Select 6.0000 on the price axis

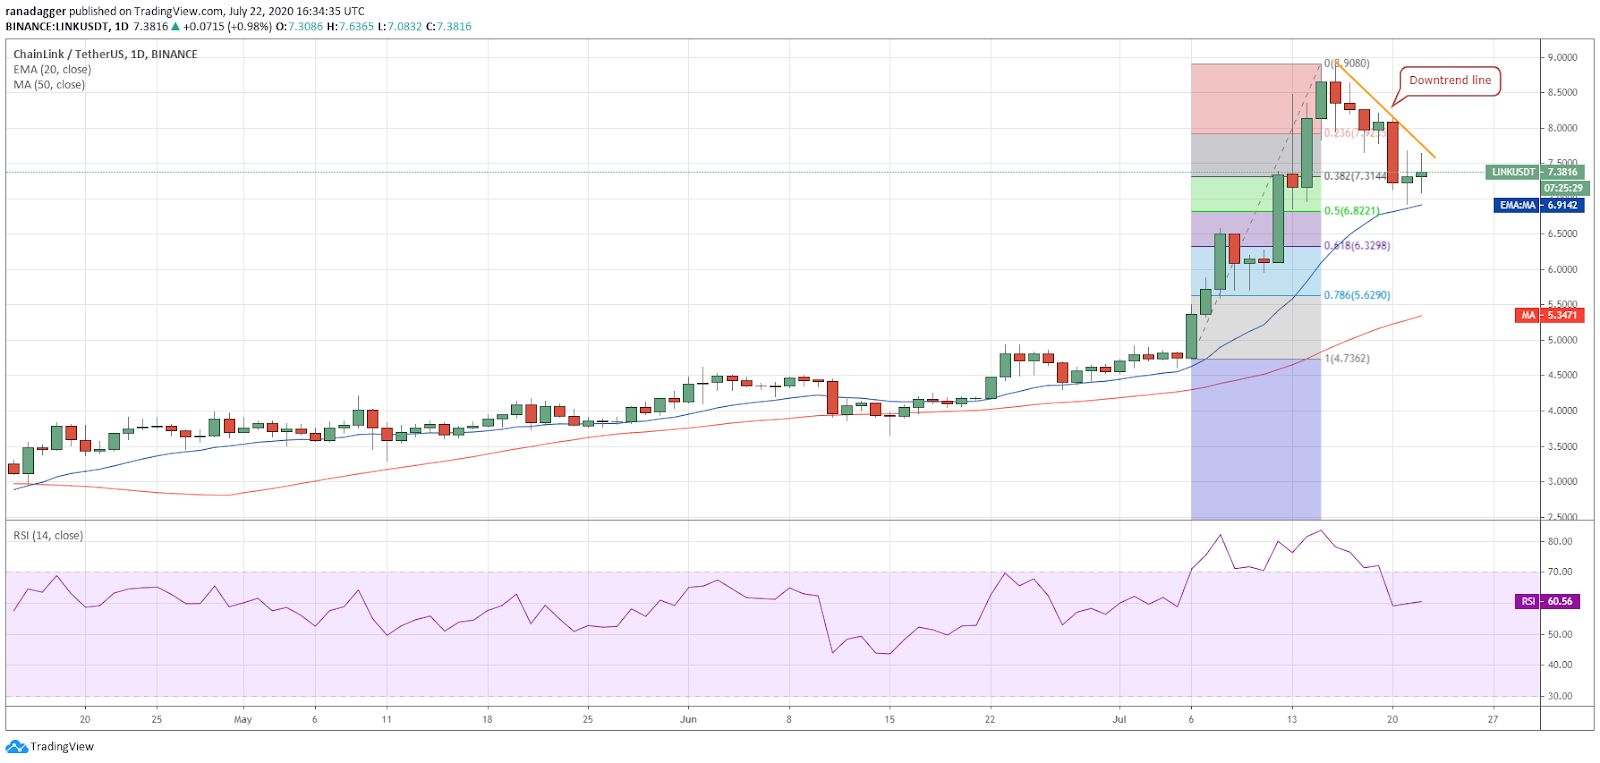pos(1562,269)
